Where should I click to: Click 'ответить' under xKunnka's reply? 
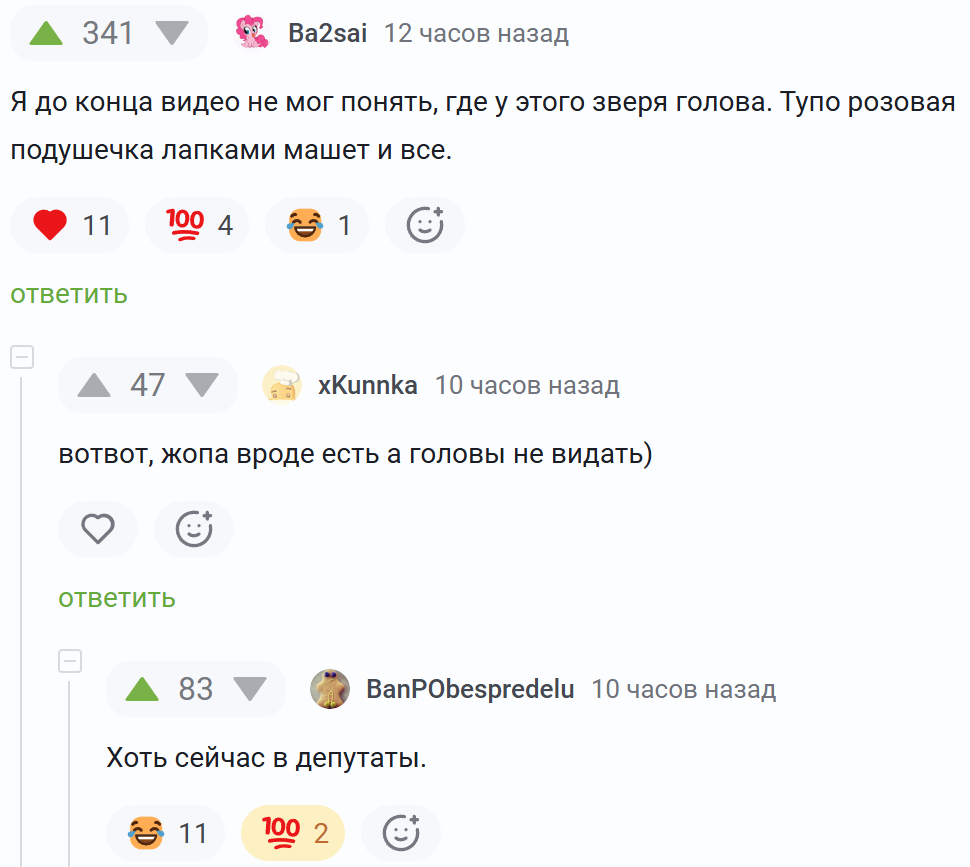tap(117, 598)
